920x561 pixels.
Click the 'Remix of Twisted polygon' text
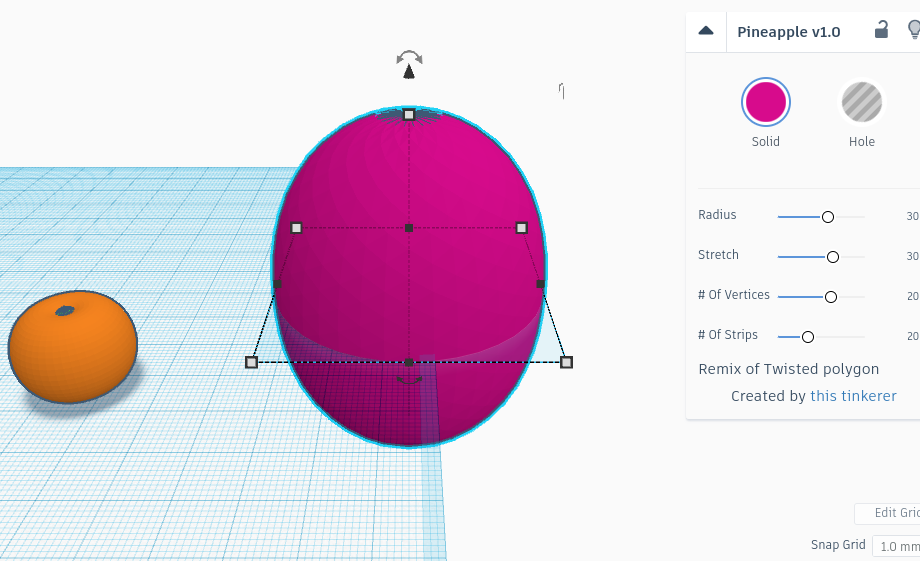(789, 369)
